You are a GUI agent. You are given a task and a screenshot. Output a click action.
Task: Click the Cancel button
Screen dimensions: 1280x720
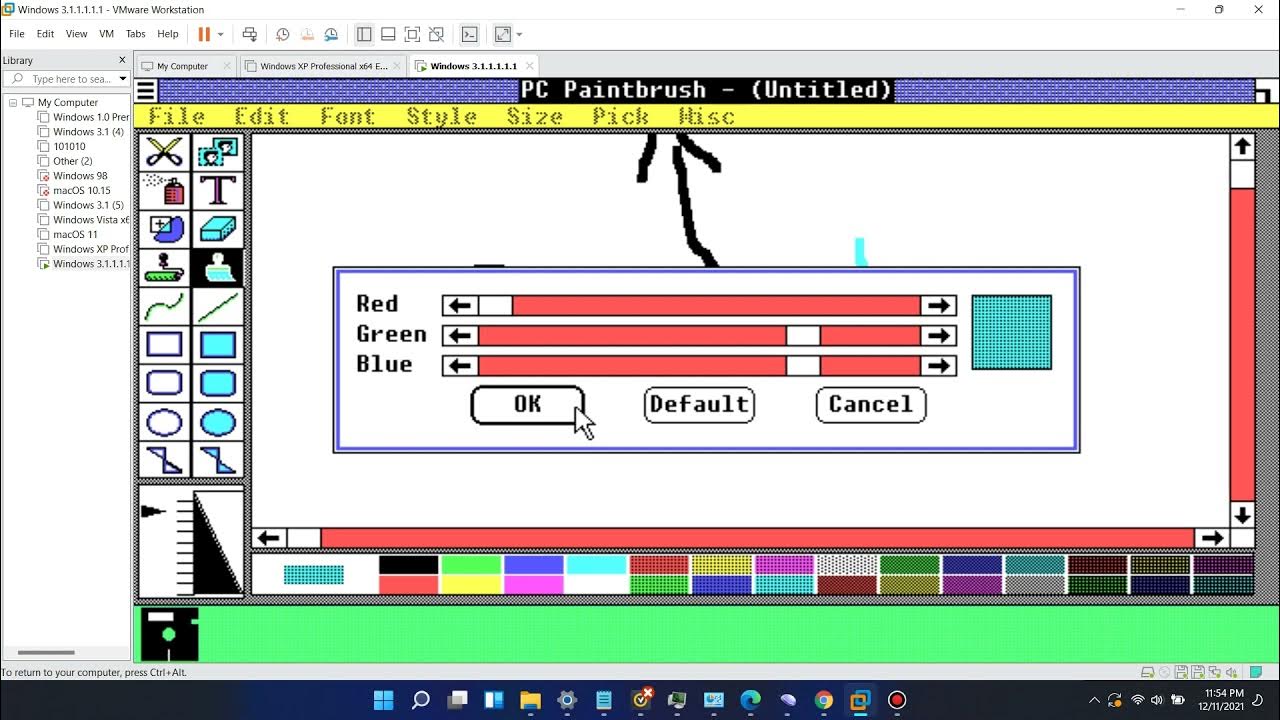(871, 405)
